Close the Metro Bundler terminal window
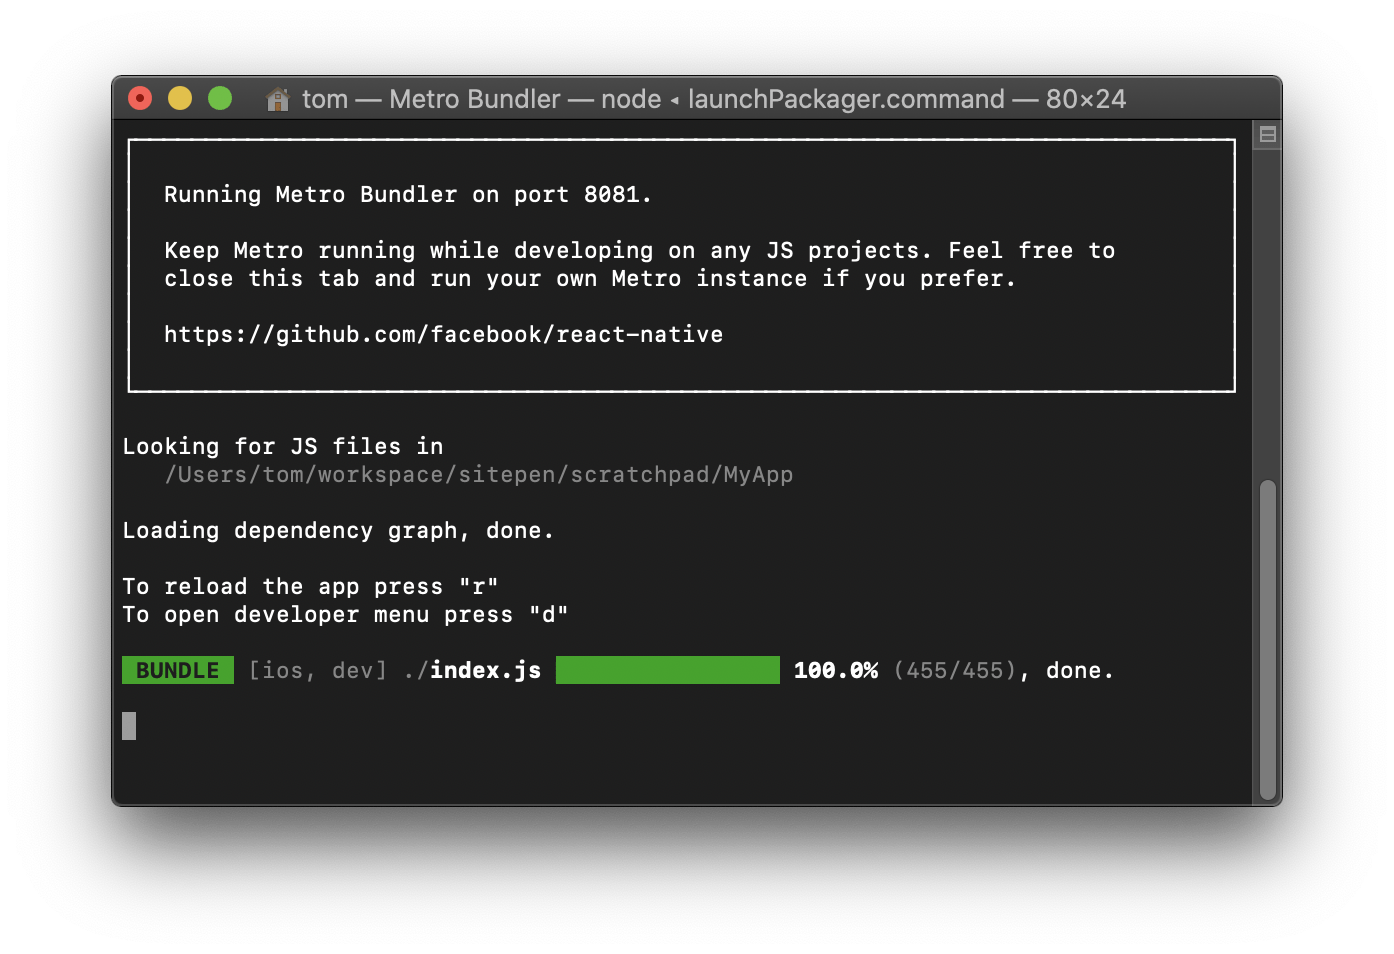1394x954 pixels. click(140, 98)
